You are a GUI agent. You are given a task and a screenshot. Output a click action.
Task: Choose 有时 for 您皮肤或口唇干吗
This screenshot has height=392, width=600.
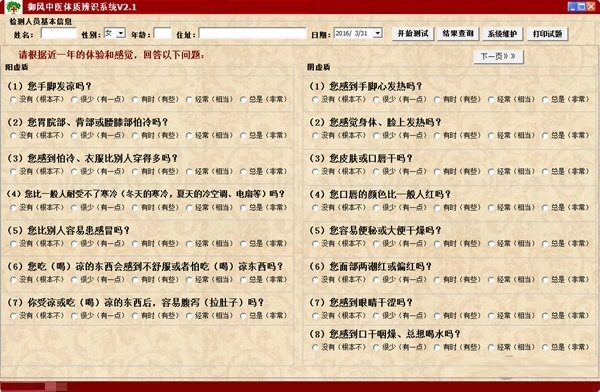click(x=437, y=172)
